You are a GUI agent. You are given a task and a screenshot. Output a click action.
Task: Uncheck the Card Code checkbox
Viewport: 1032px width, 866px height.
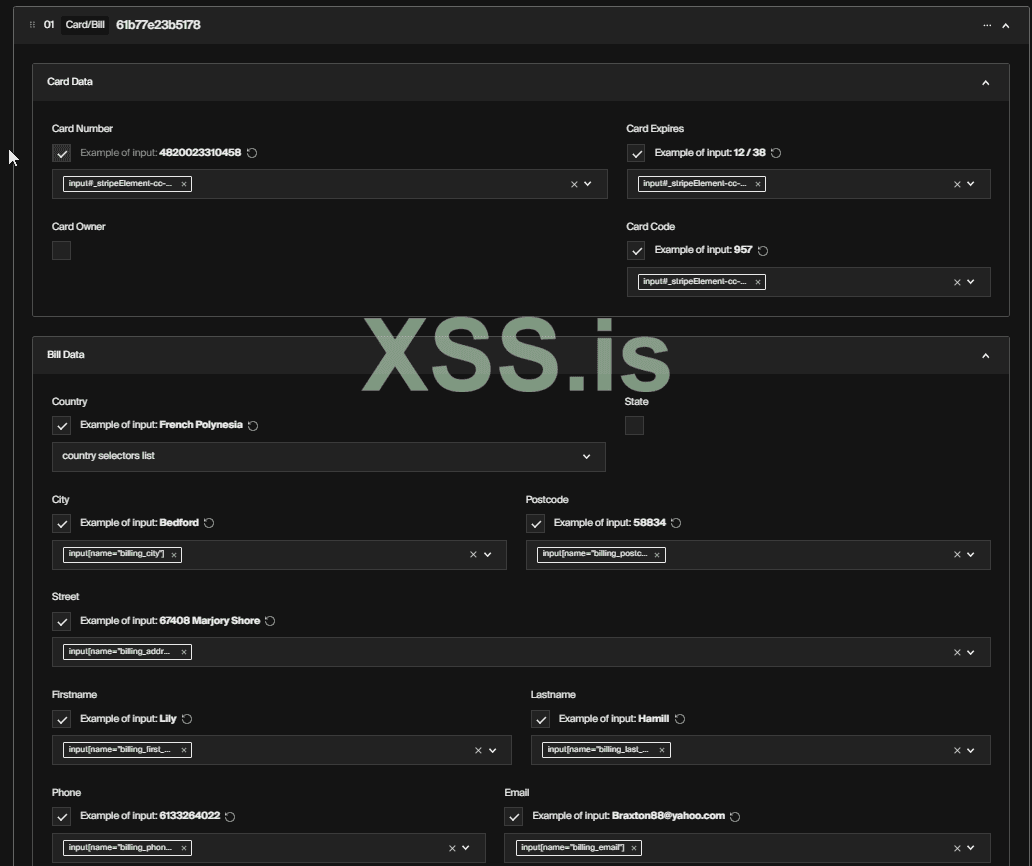point(636,251)
